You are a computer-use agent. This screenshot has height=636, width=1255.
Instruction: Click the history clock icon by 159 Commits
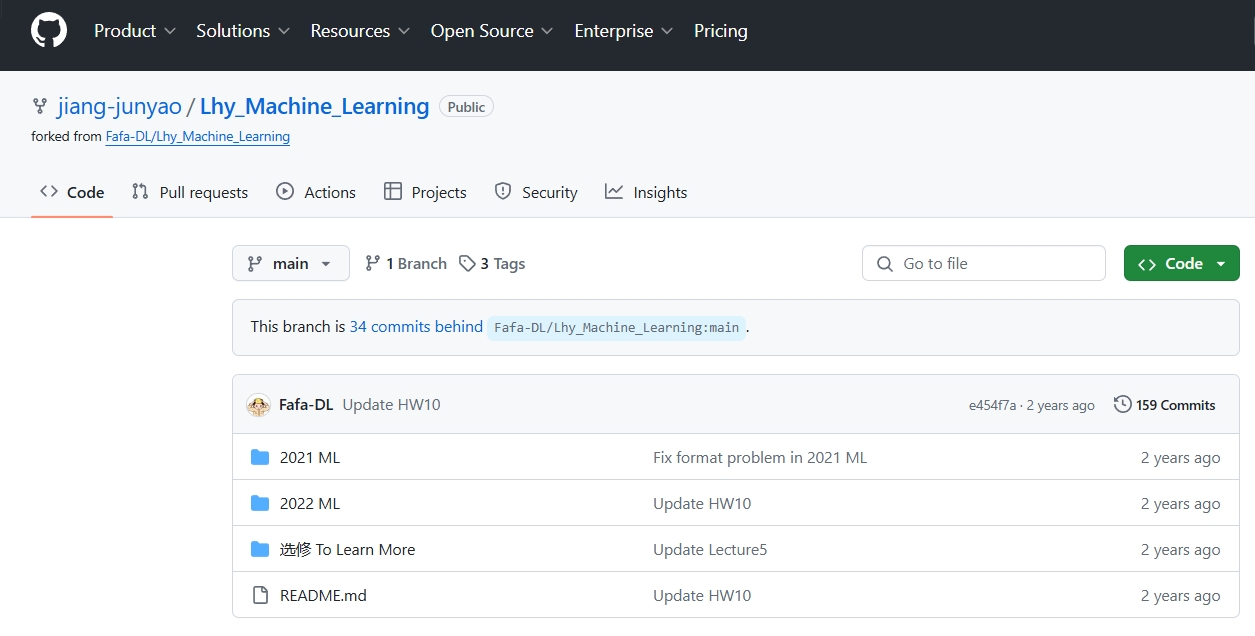point(1123,405)
